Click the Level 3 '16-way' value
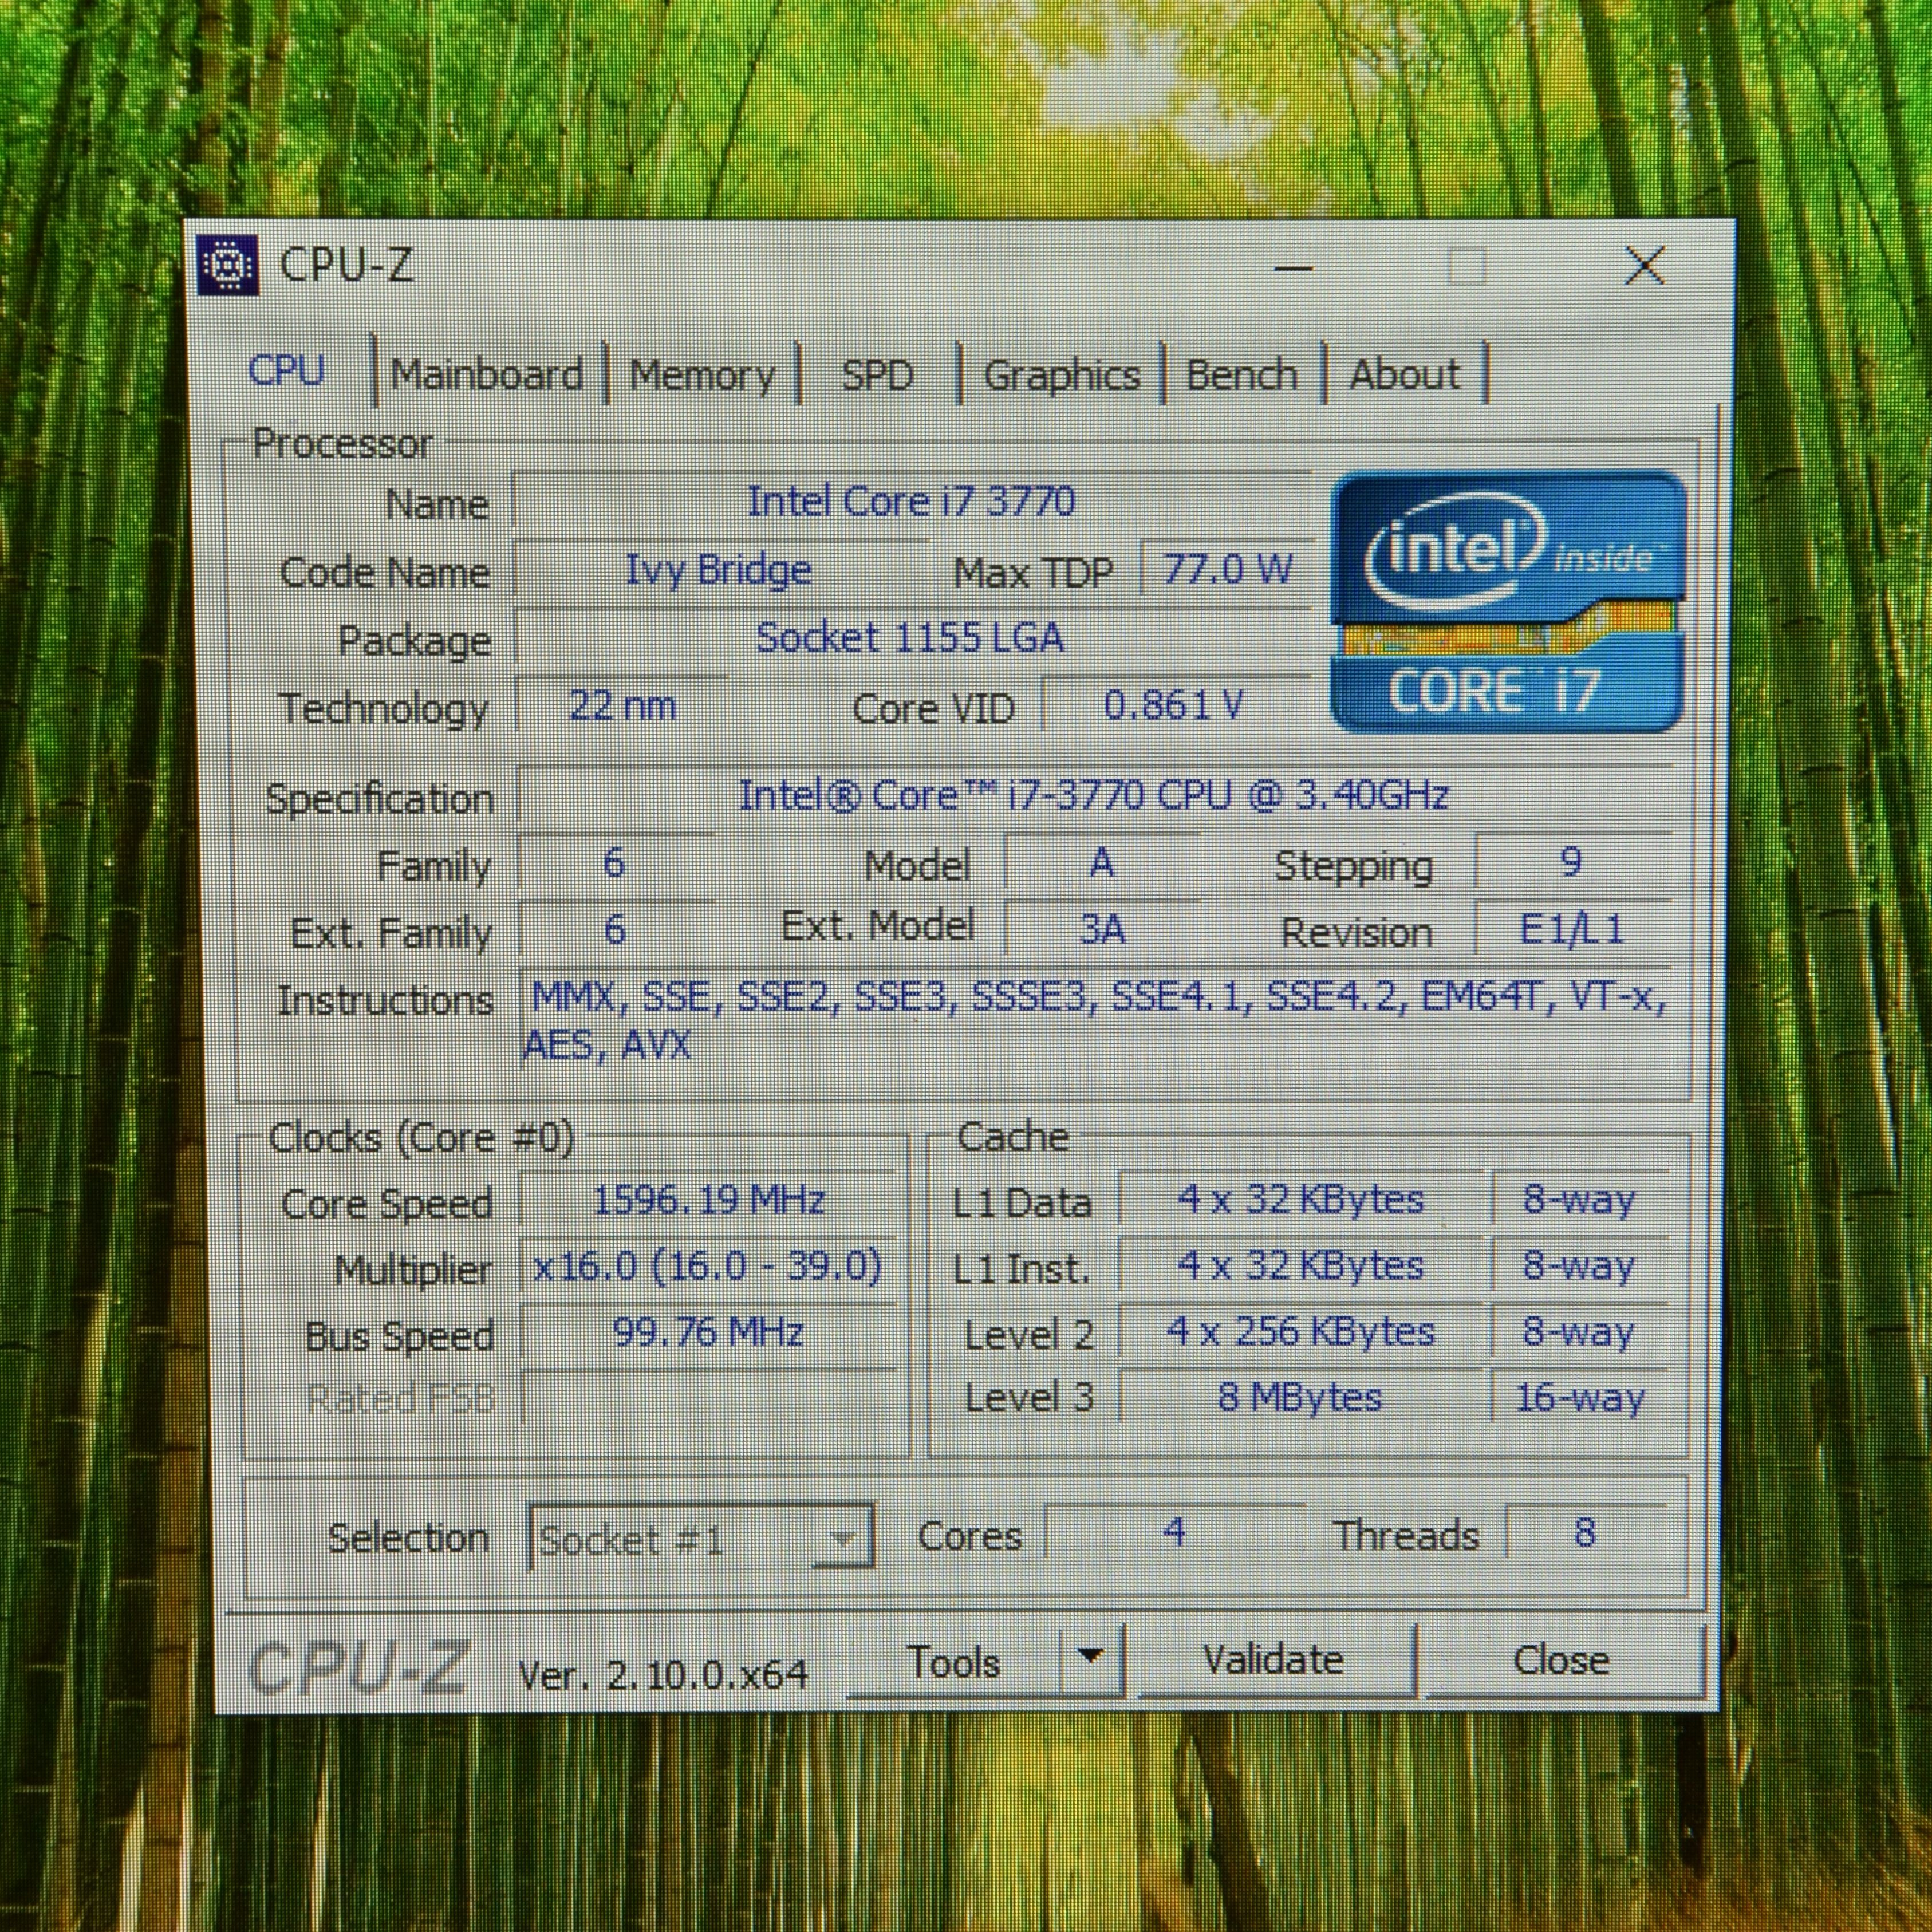Image resolution: width=1932 pixels, height=1932 pixels. point(1579,1397)
